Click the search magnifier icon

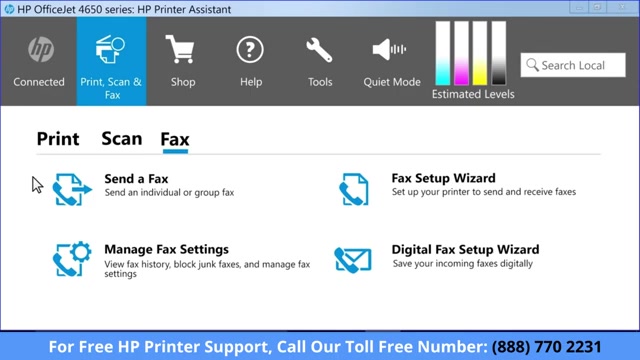tap(532, 64)
